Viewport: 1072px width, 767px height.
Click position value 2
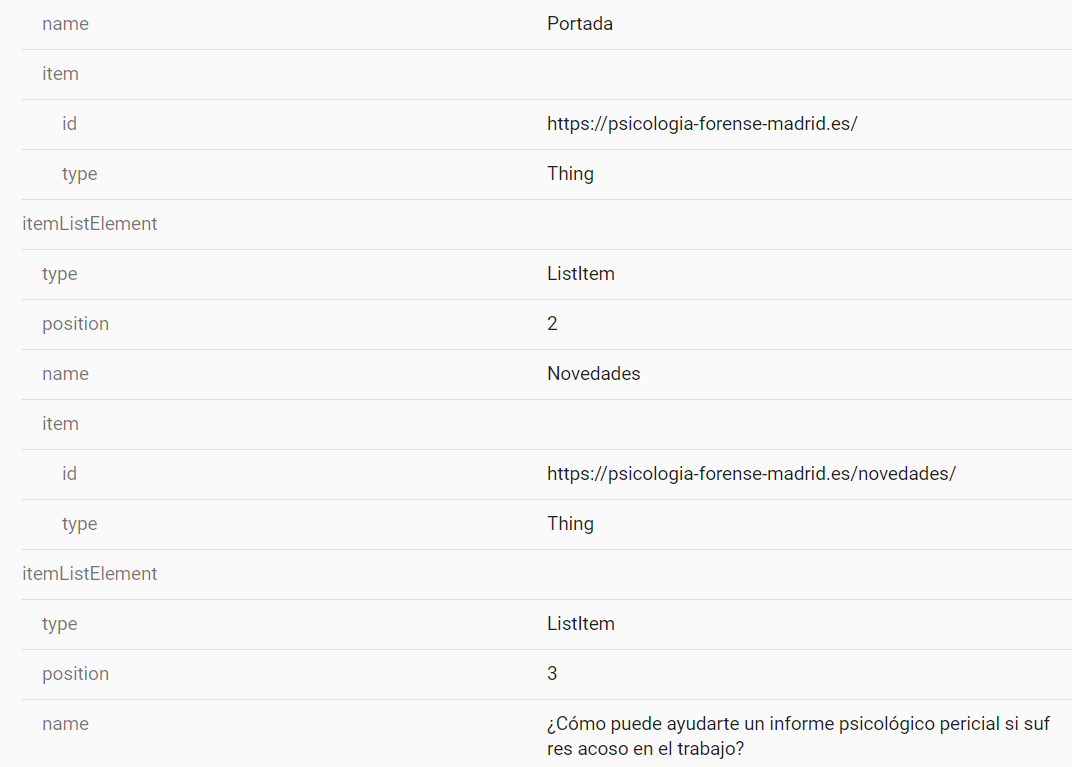tap(552, 323)
